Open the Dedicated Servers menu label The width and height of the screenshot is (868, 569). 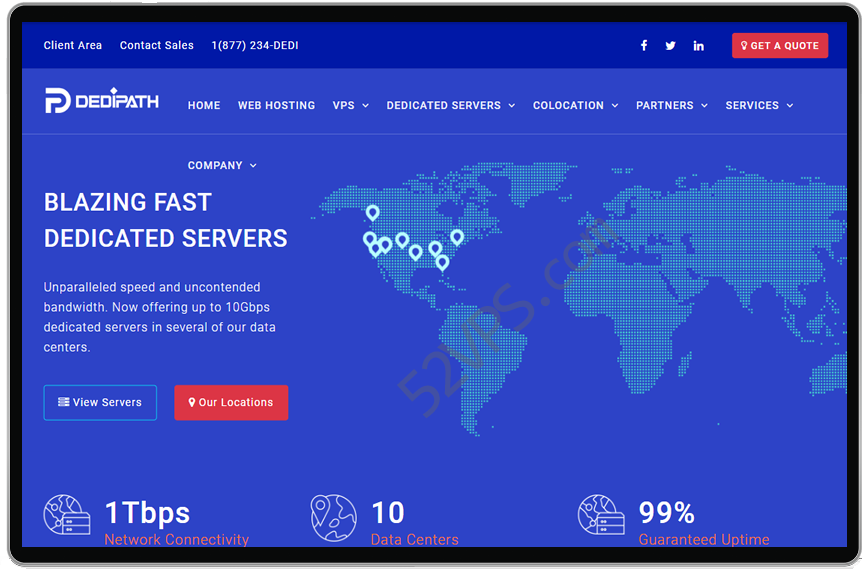click(443, 105)
